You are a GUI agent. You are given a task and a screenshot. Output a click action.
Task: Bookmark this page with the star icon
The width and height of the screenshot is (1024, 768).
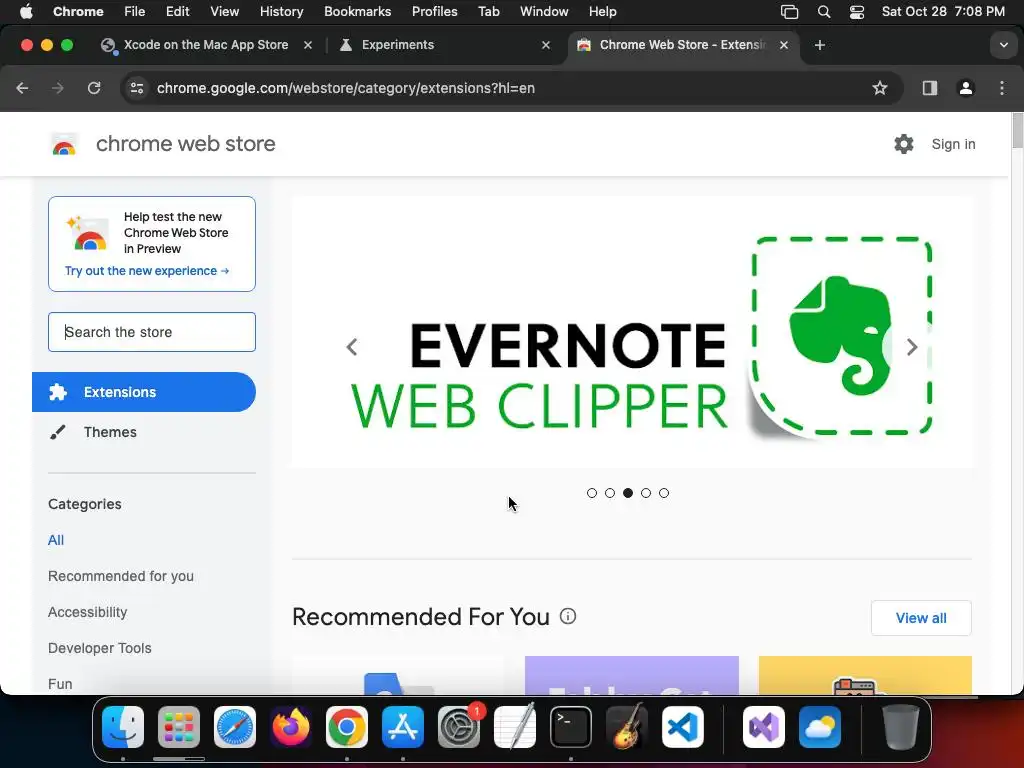click(880, 88)
